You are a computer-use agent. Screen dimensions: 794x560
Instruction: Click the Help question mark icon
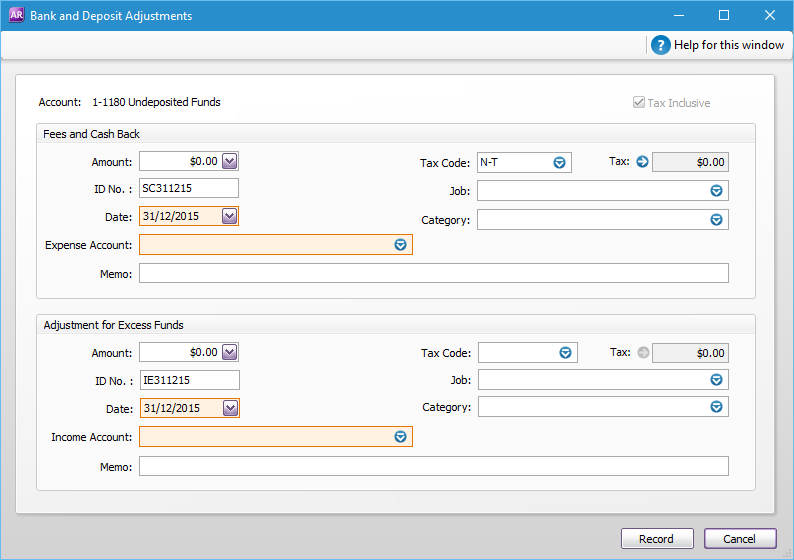tap(660, 45)
